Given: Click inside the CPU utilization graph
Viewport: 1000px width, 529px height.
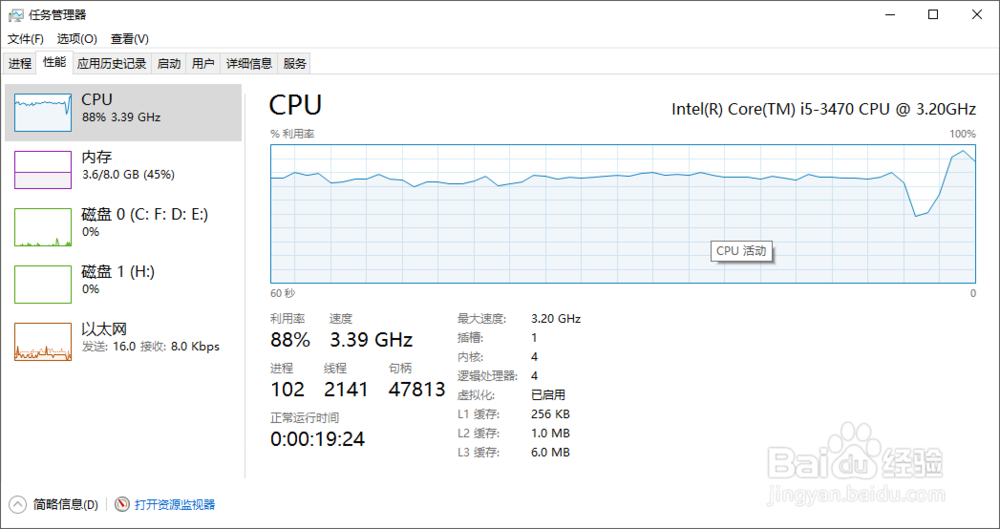Looking at the screenshot, I should tap(622, 213).
